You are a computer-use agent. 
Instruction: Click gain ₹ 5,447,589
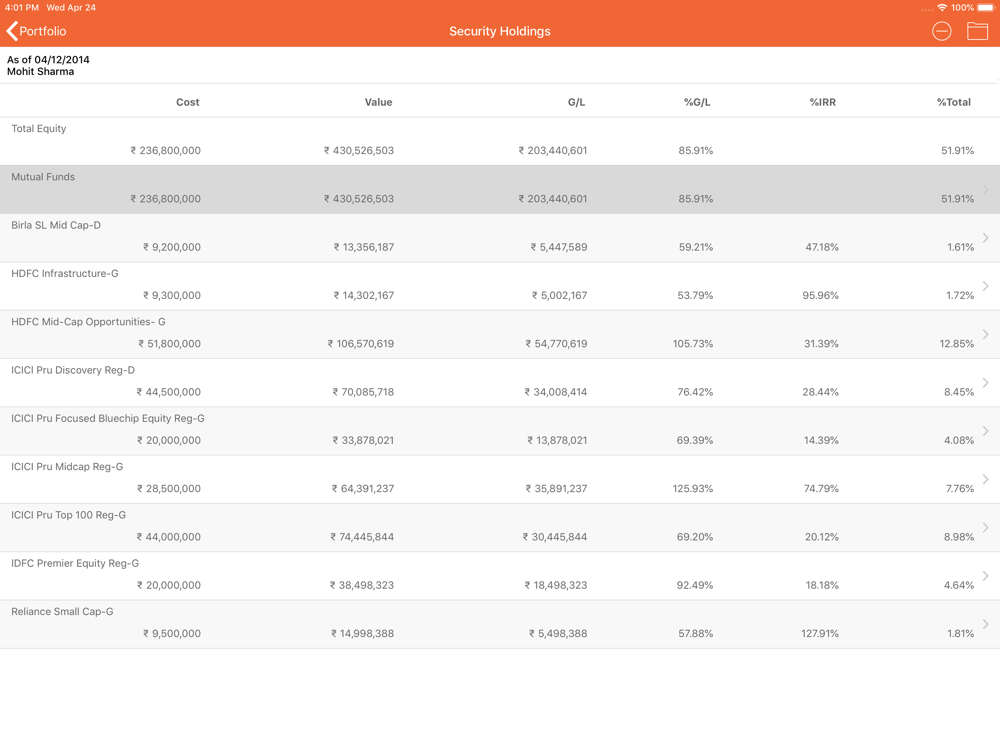[x=559, y=247]
